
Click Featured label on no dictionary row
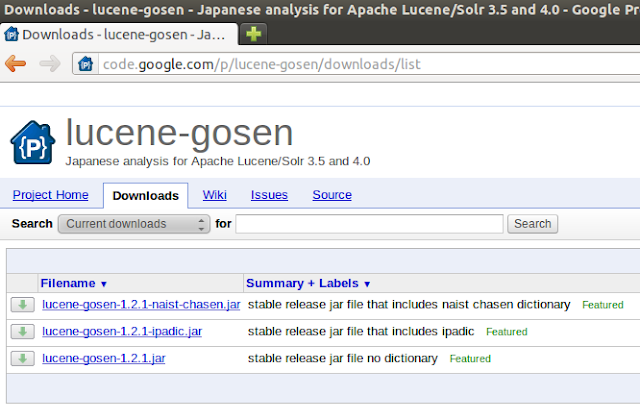pyautogui.click(x=470, y=359)
